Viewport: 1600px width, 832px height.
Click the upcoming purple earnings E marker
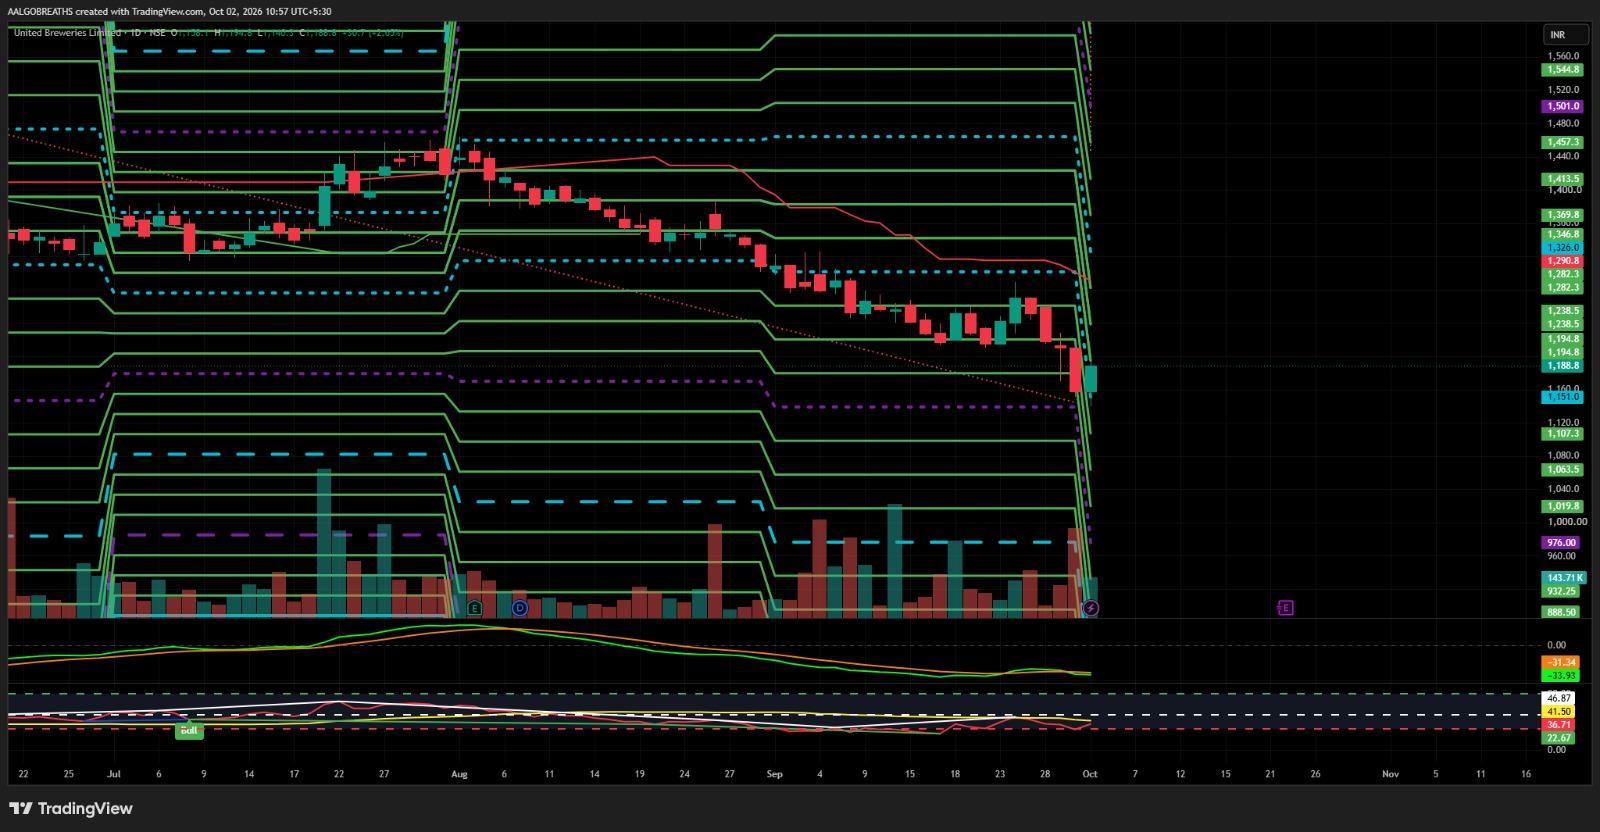[1286, 608]
